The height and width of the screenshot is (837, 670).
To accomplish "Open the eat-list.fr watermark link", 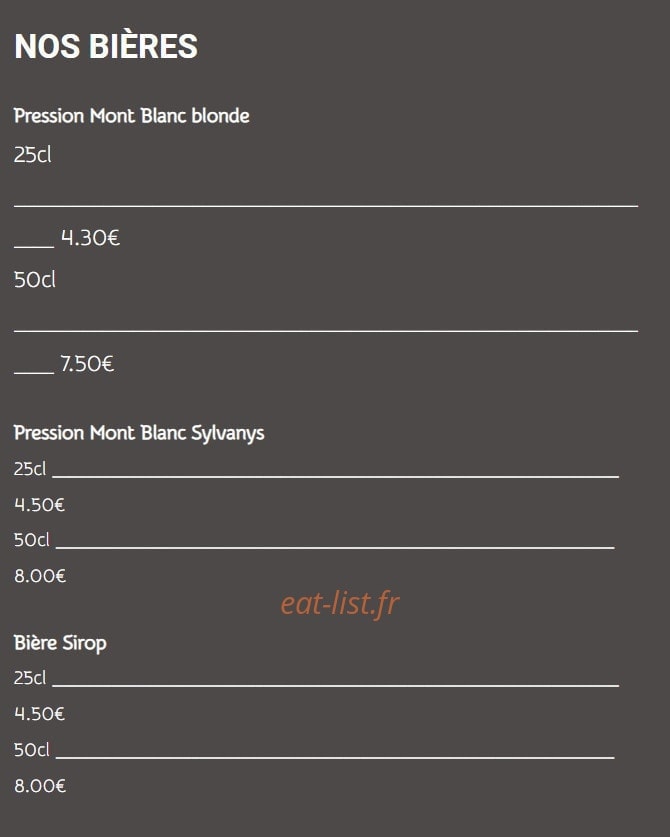I will point(340,604).
